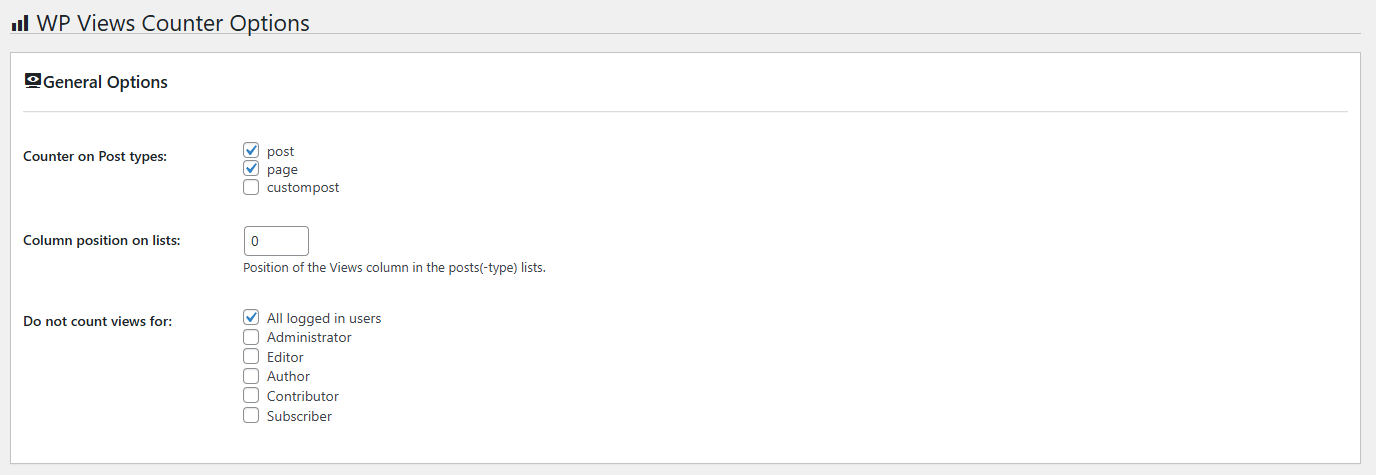Click the General Options section title
The image size is (1376, 475).
click(x=105, y=82)
